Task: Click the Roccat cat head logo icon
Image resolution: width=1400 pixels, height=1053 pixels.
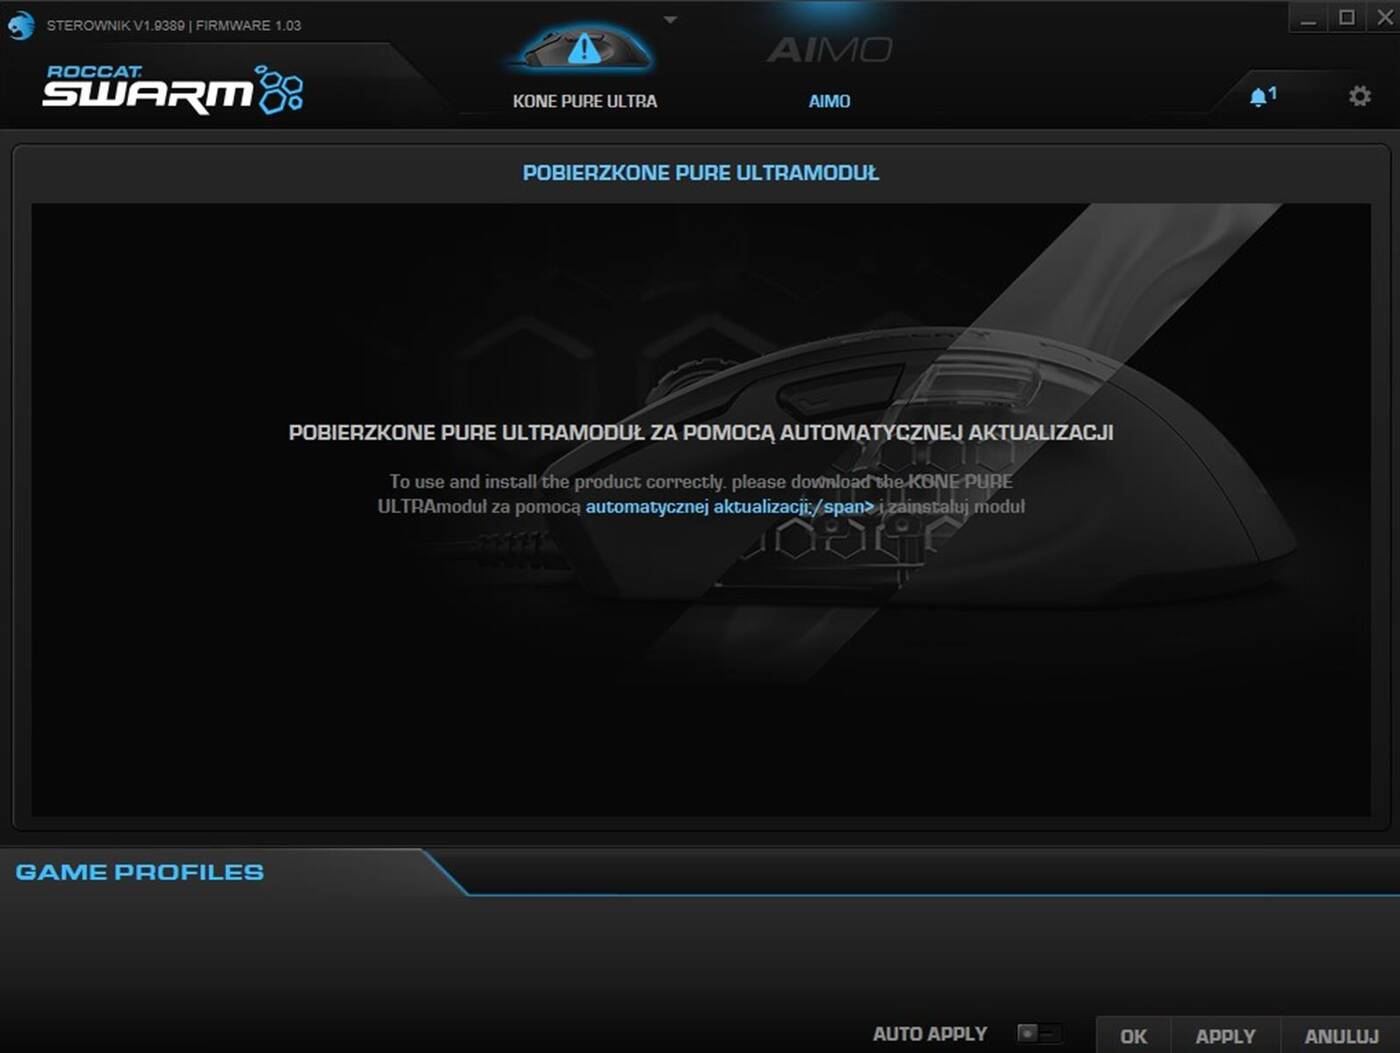Action: click(20, 25)
